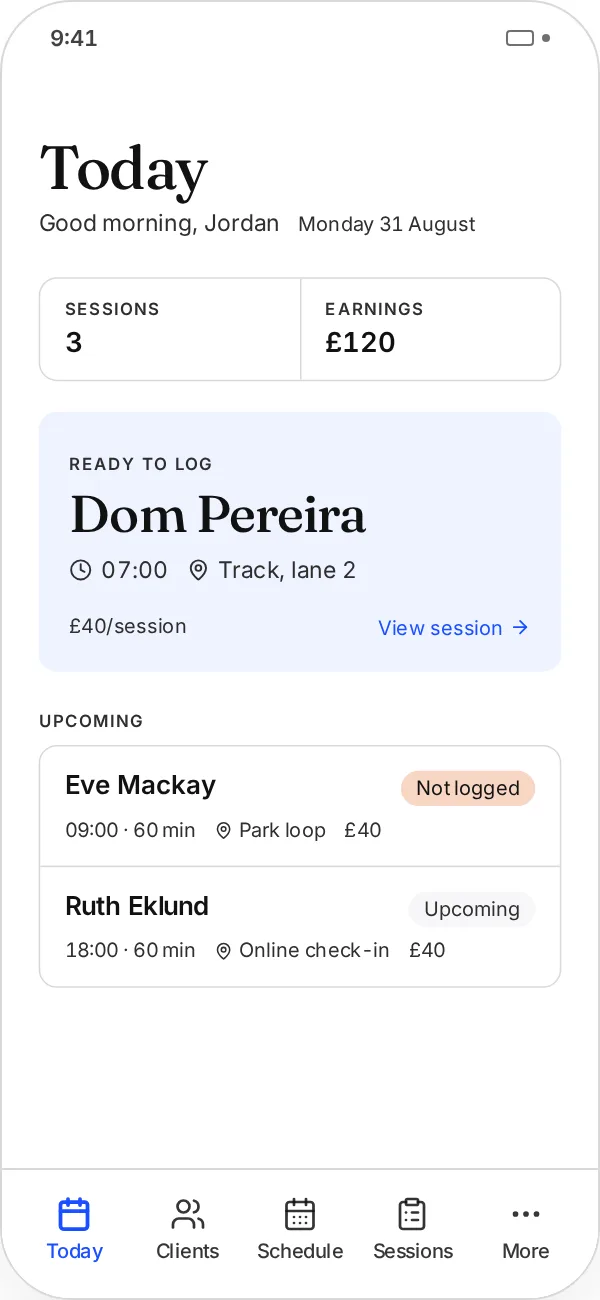This screenshot has height=1300, width=600.
Task: Tap the Dom Pereira session heading
Action: coord(218,515)
